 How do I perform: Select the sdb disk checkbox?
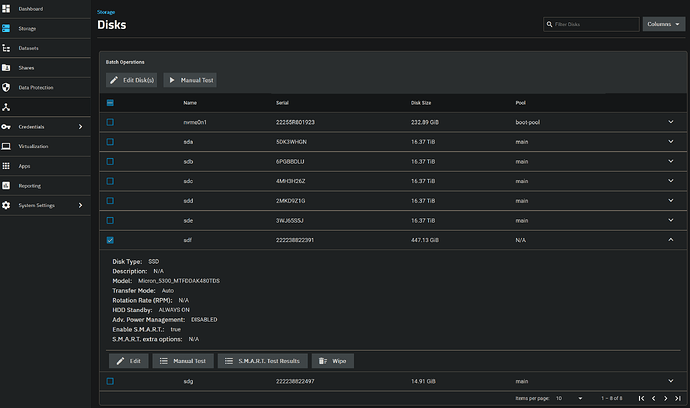[110, 162]
